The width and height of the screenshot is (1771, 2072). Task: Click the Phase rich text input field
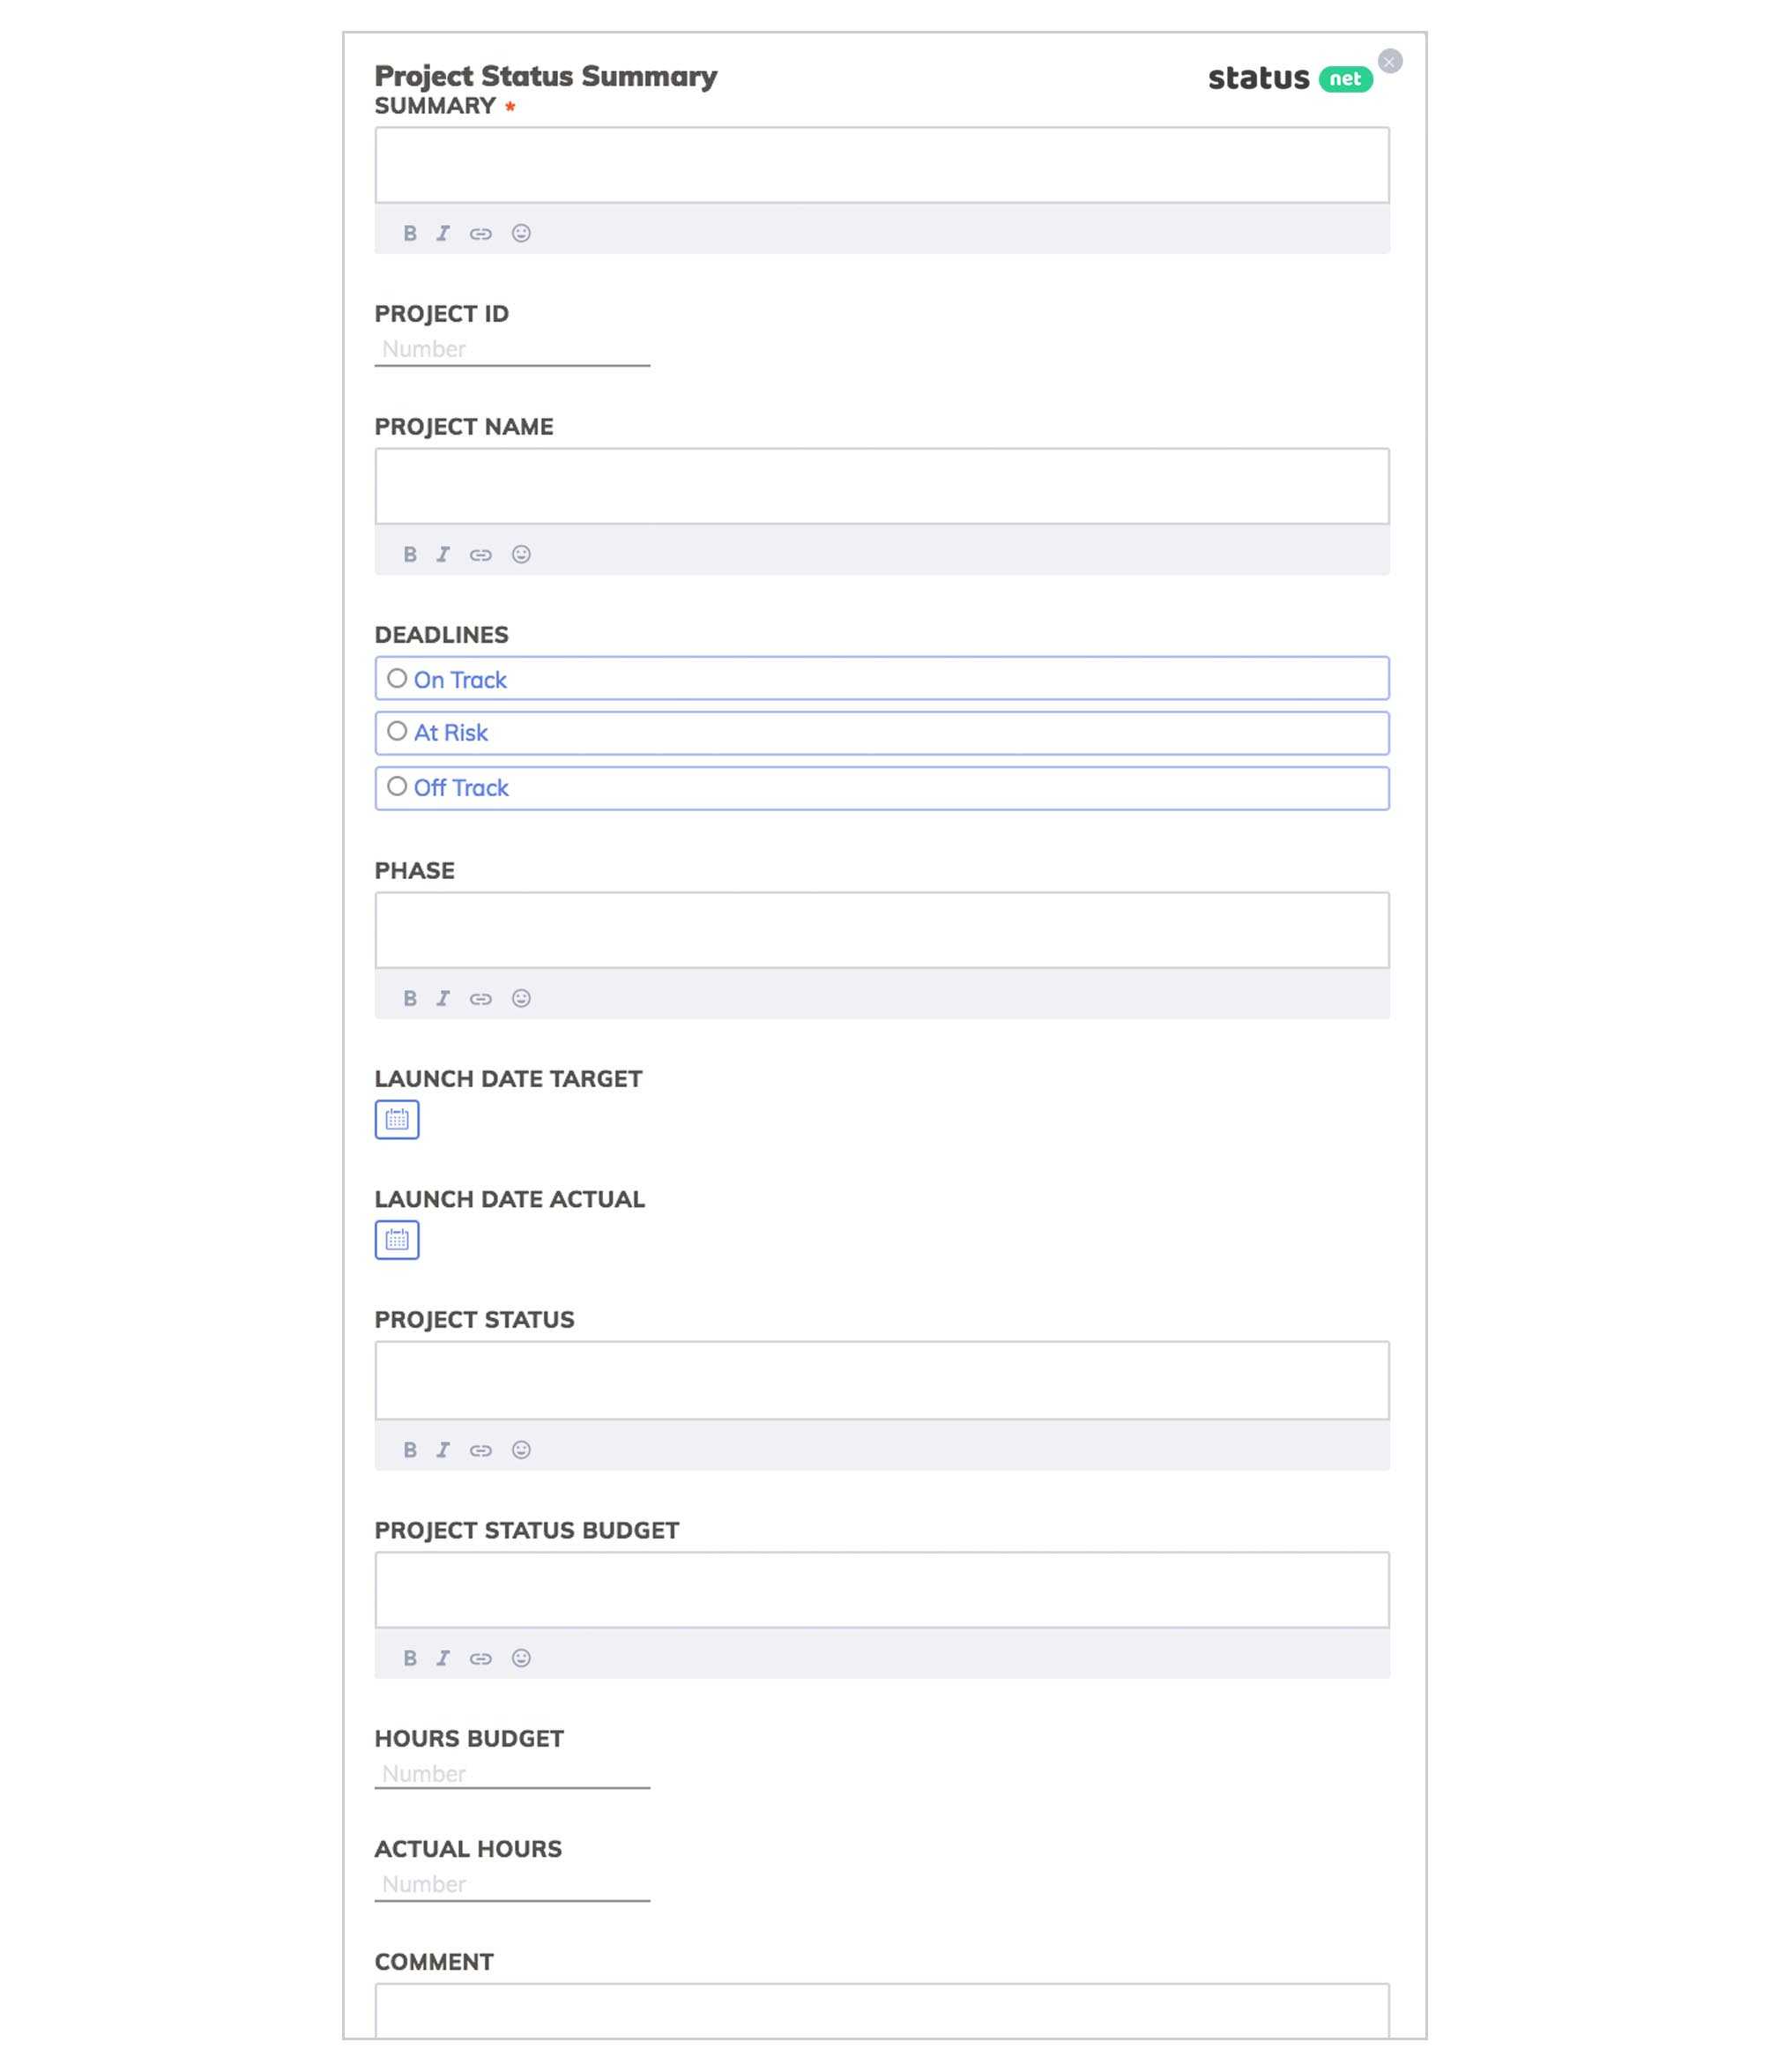click(881, 928)
